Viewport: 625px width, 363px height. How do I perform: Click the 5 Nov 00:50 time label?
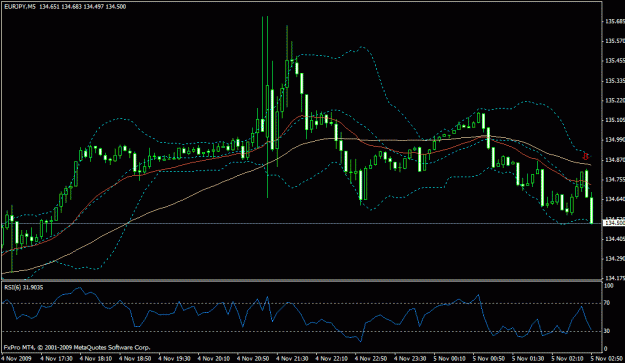(x=489, y=358)
